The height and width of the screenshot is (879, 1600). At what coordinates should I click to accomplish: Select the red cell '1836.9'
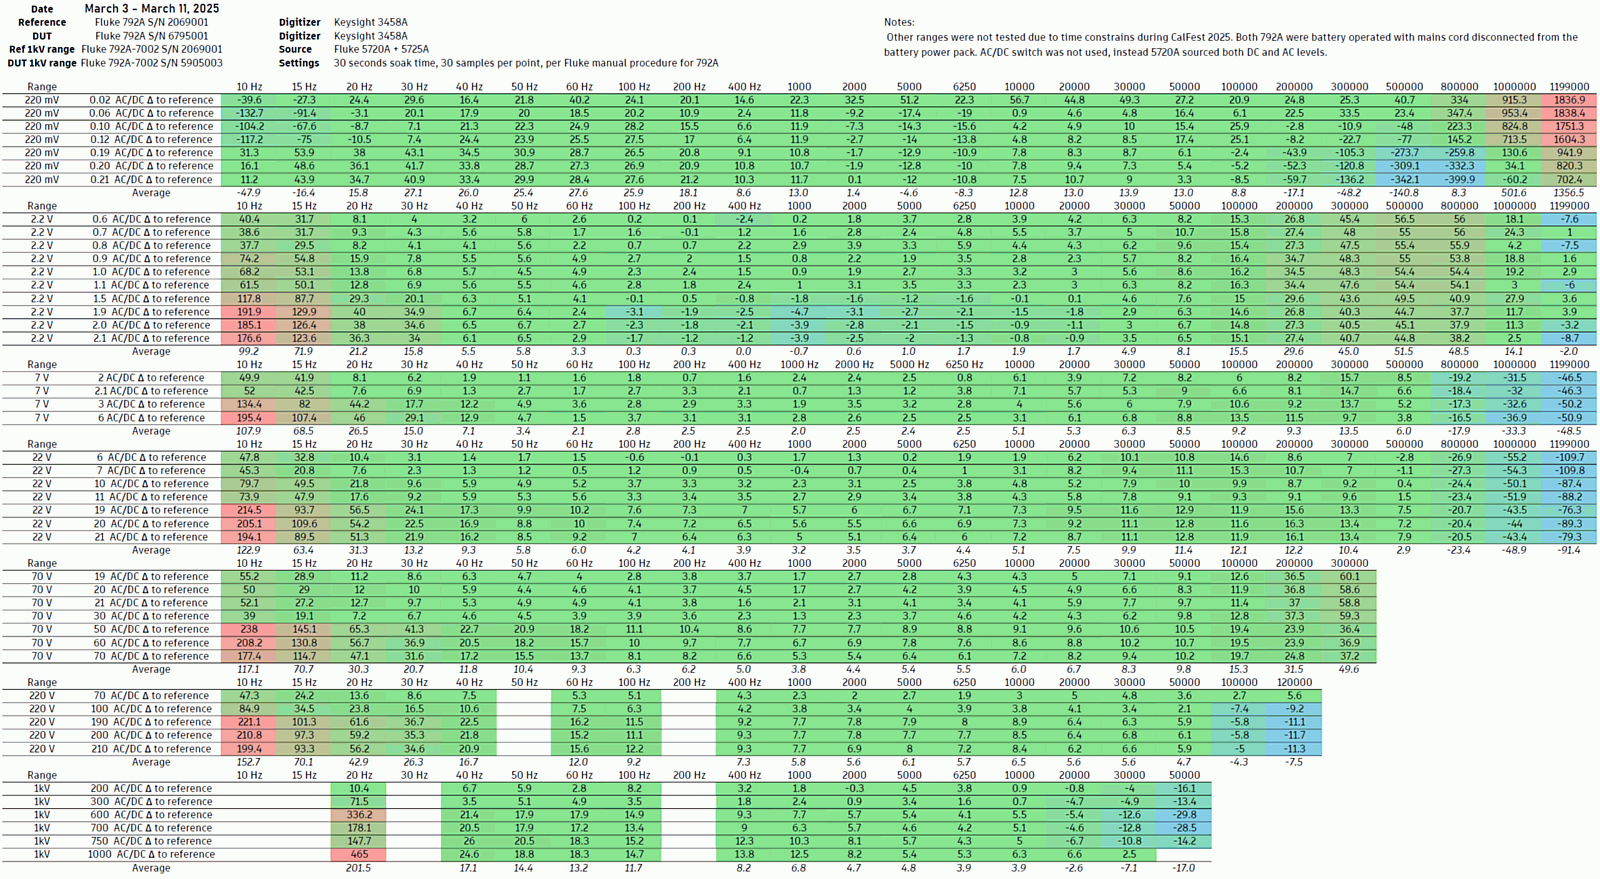click(1569, 100)
